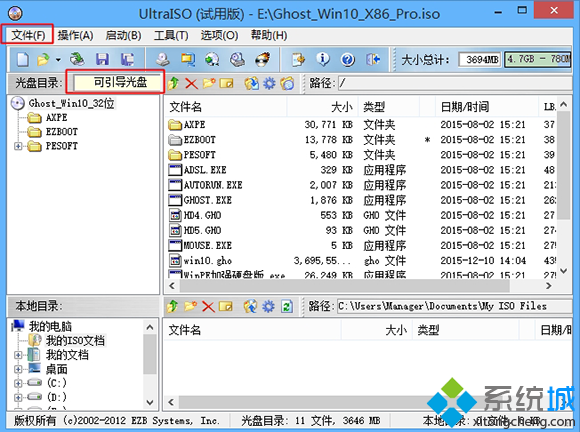580x432 pixels.
Task: Click Delete red X in local toolbar
Action: coord(208,306)
